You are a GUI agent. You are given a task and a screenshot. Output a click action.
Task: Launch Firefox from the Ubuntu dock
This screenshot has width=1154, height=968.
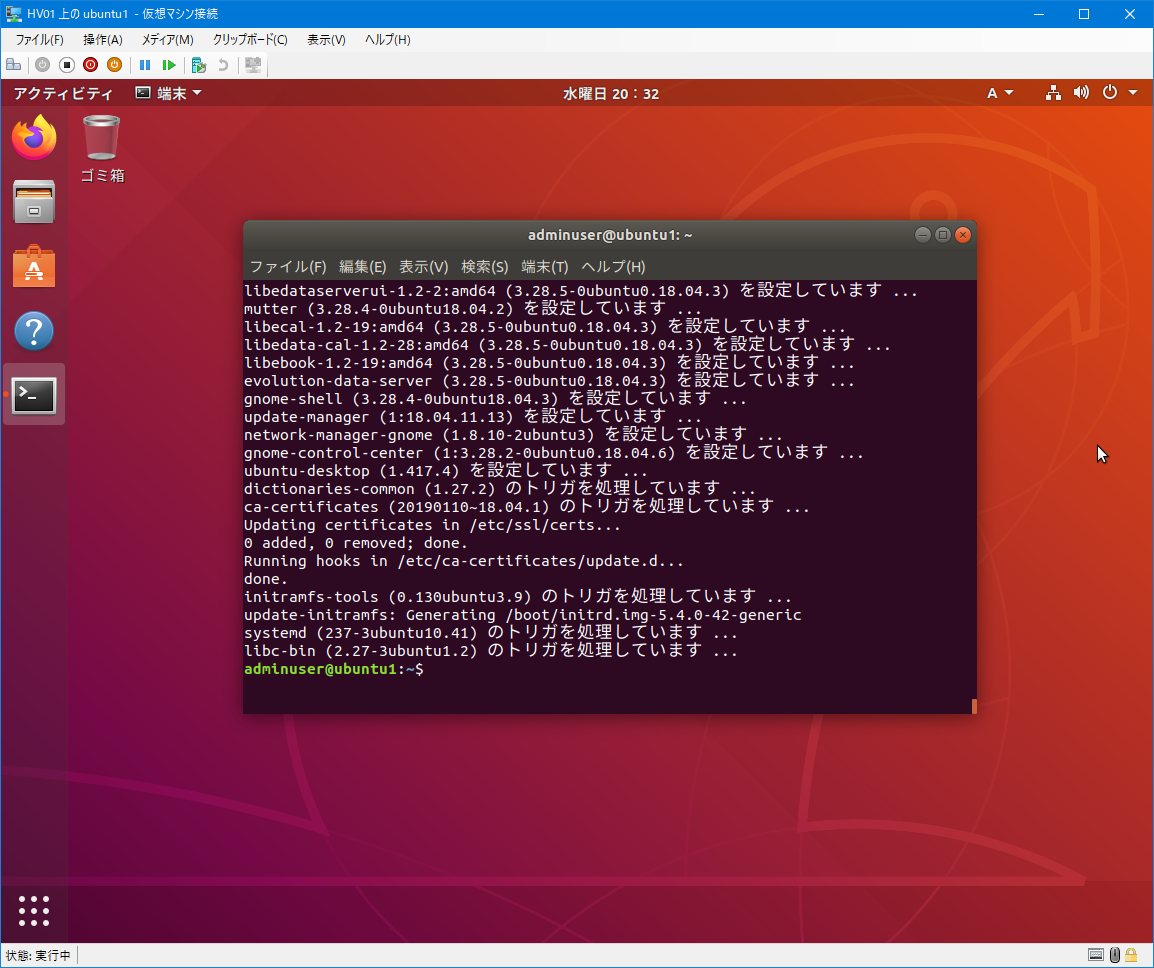[x=34, y=138]
